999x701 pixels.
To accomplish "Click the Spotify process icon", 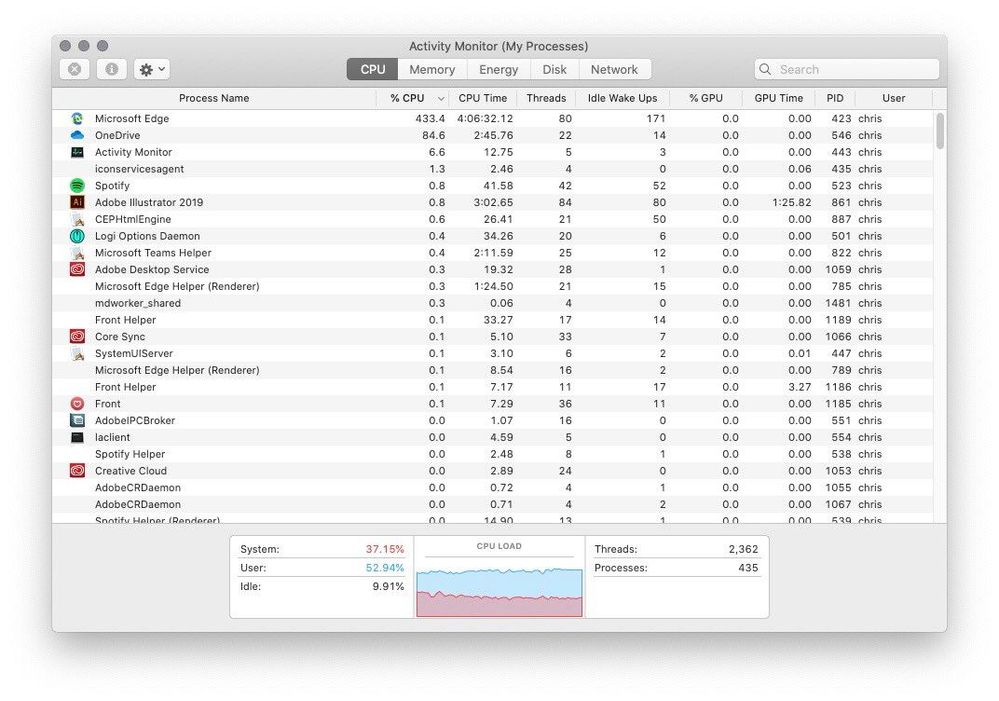I will [x=77, y=185].
